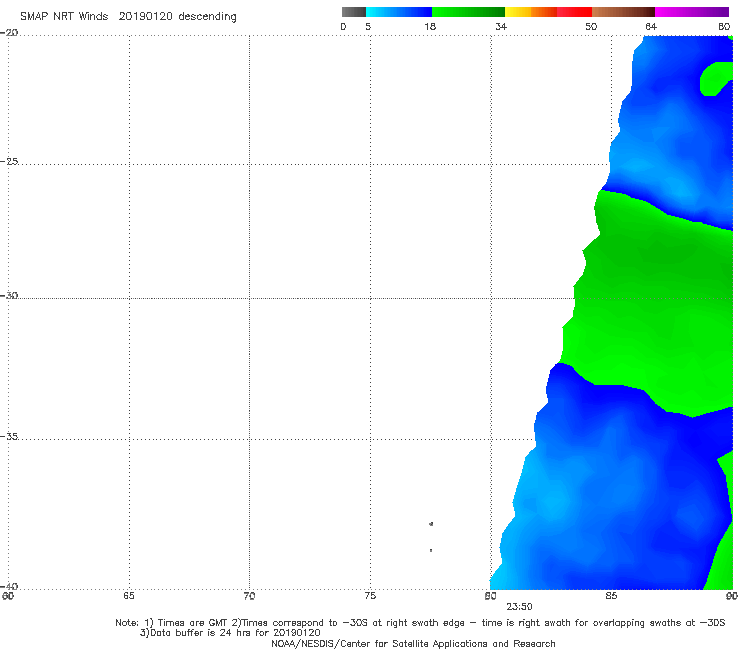The width and height of the screenshot is (740, 650).
Task: Click latitude axis label '-35'
Action: [x=9, y=436]
